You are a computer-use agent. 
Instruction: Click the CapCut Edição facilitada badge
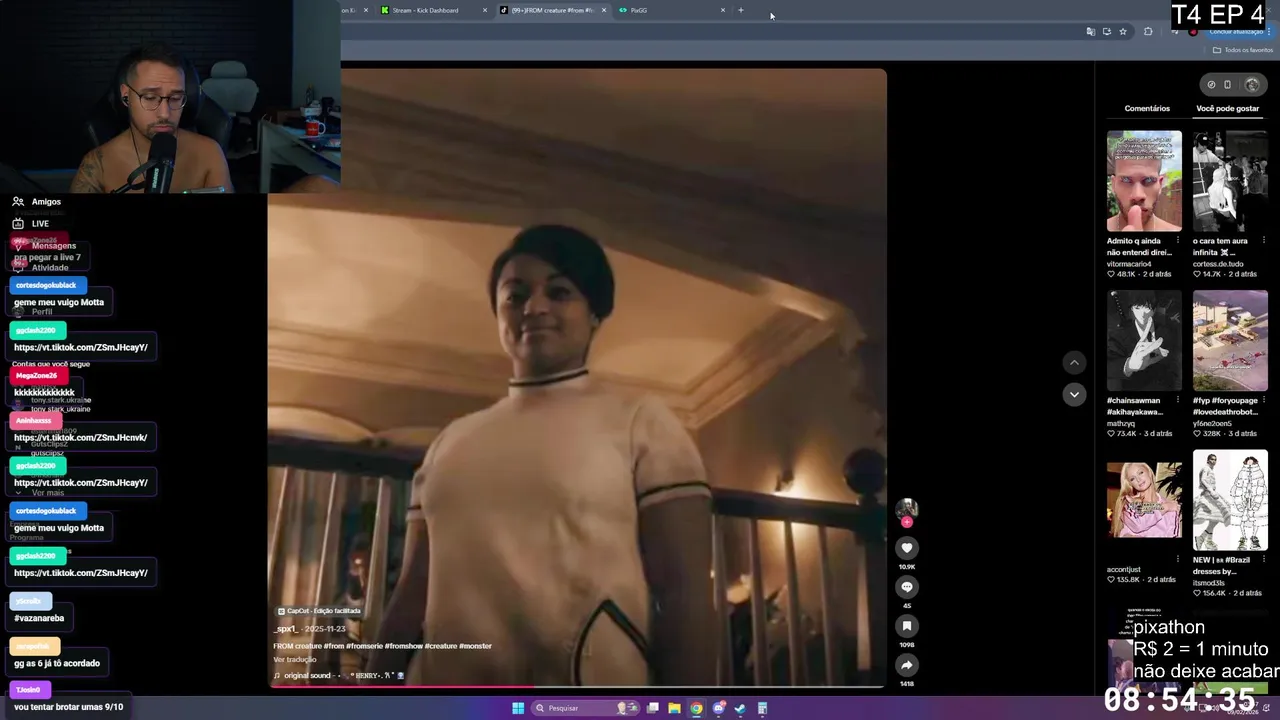320,611
